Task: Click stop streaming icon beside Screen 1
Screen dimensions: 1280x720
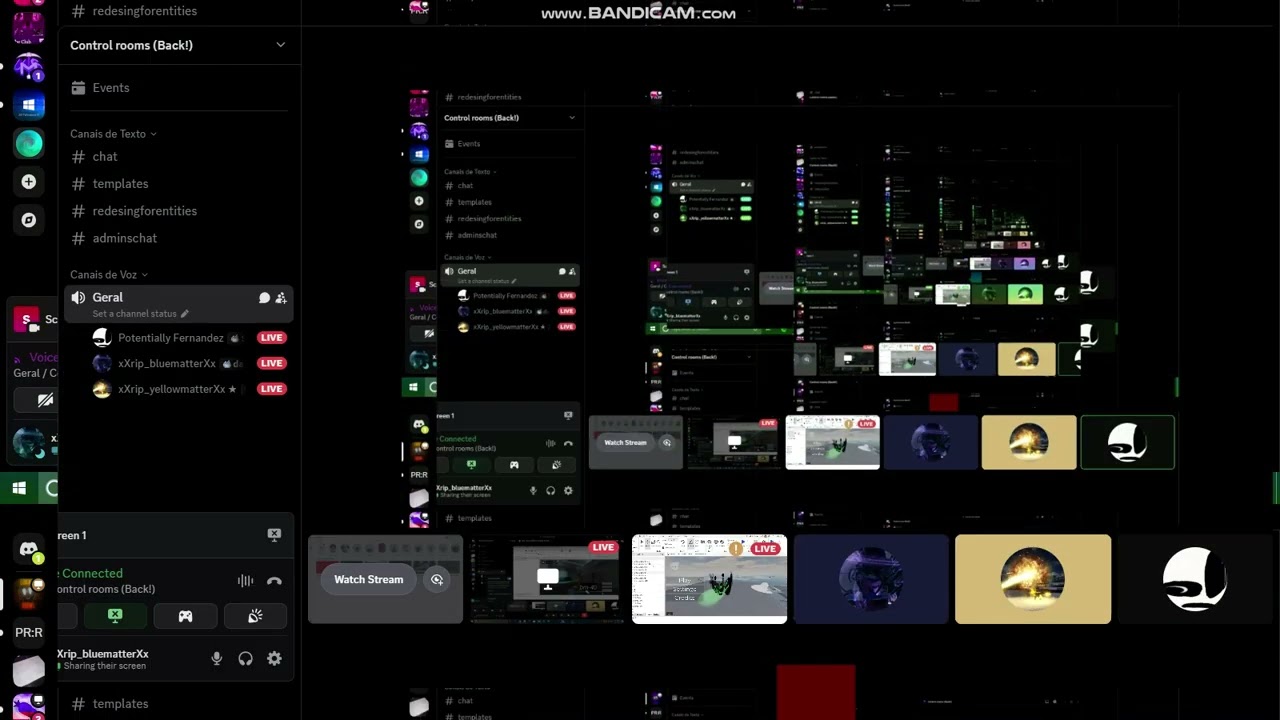Action: (x=274, y=535)
